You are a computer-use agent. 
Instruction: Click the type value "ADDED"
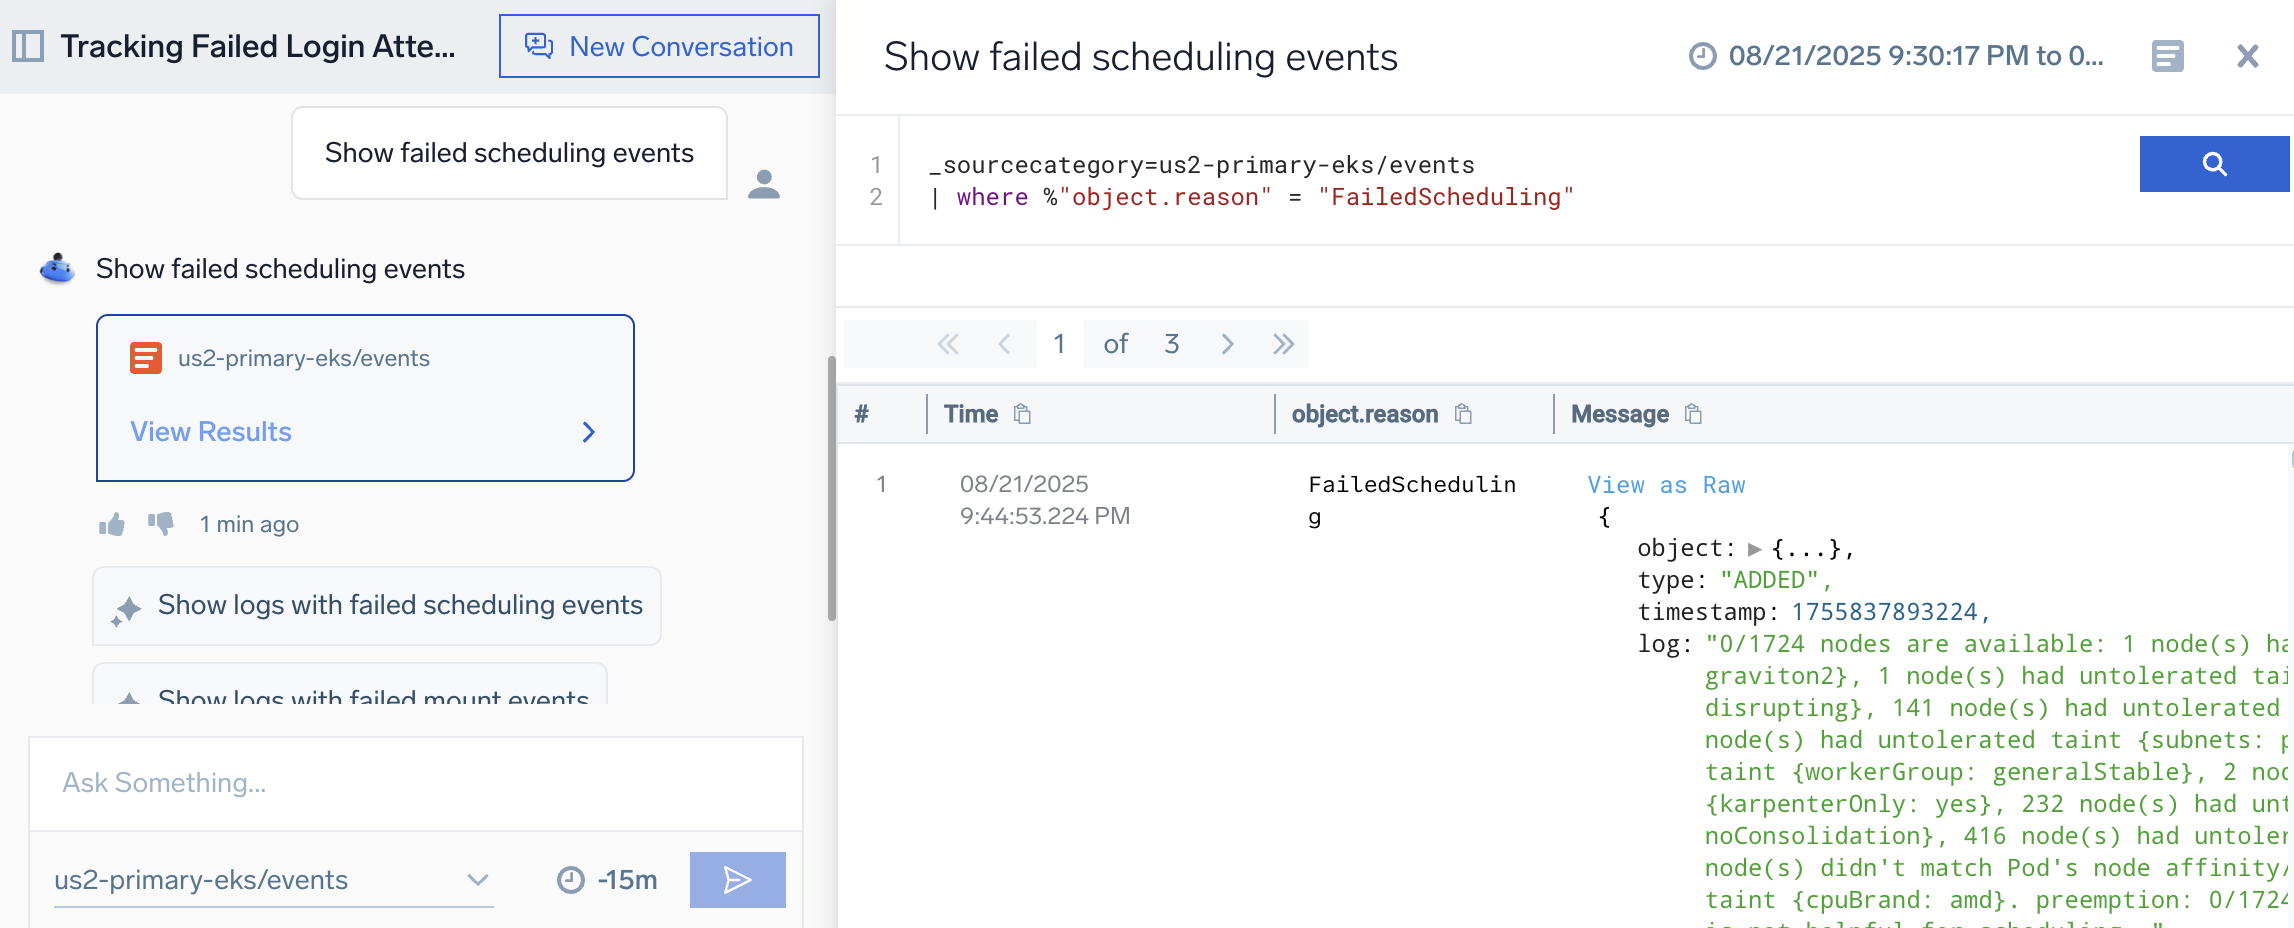(x=1769, y=580)
